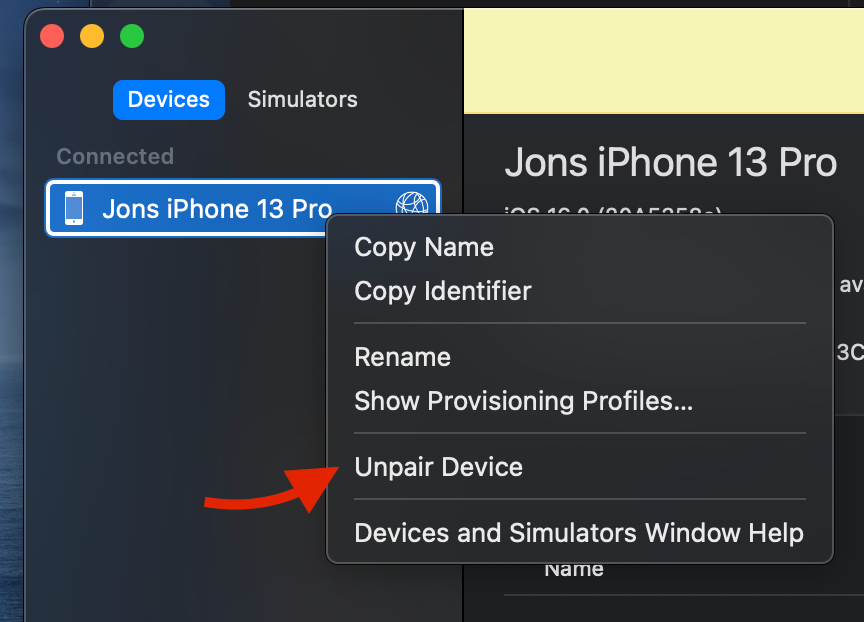Click the yellow banner above device details

coord(663,60)
